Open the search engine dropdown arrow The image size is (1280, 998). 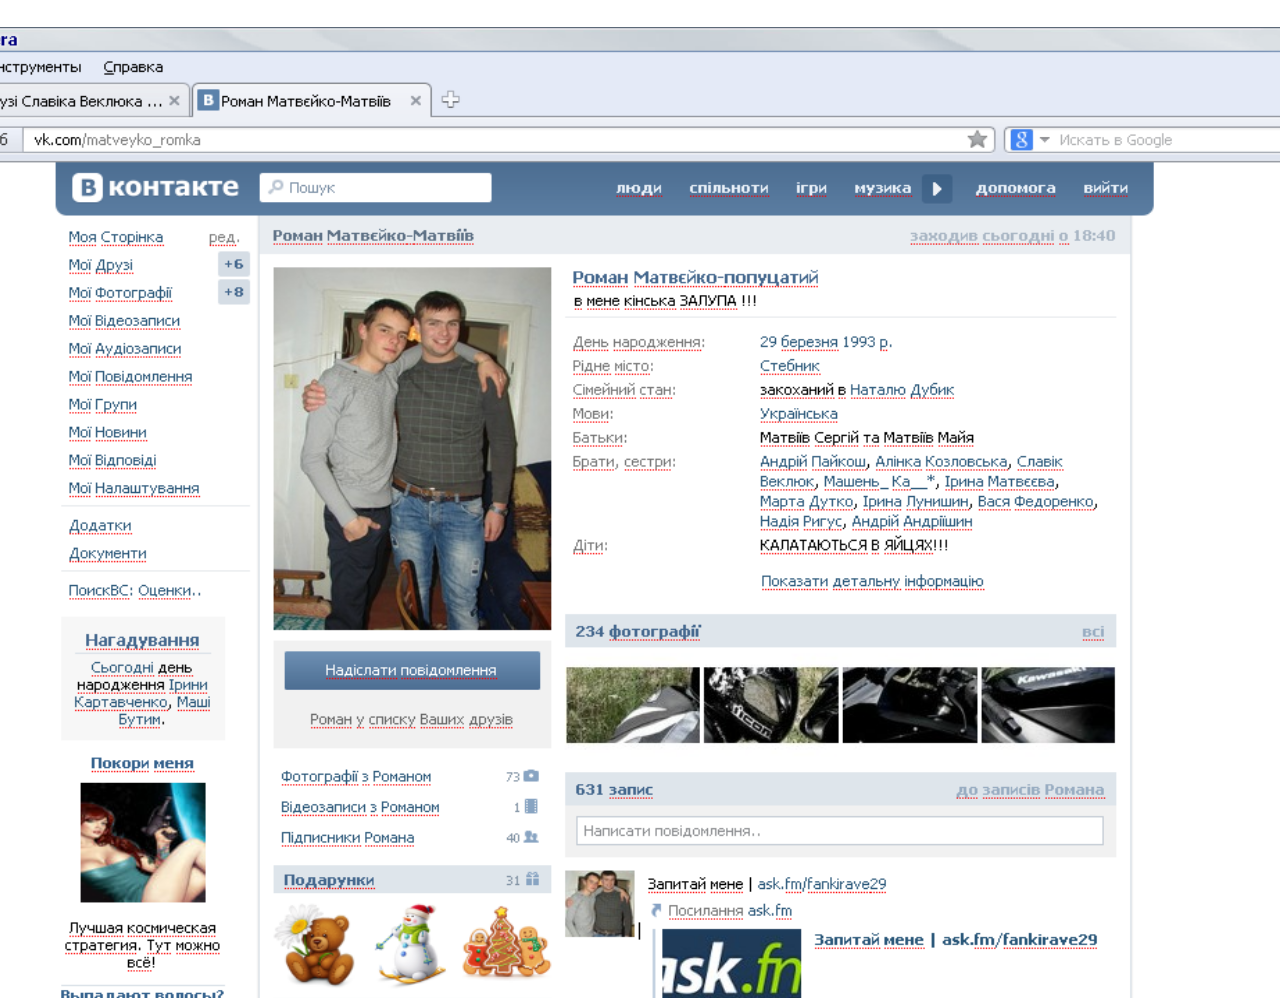click(x=1044, y=140)
